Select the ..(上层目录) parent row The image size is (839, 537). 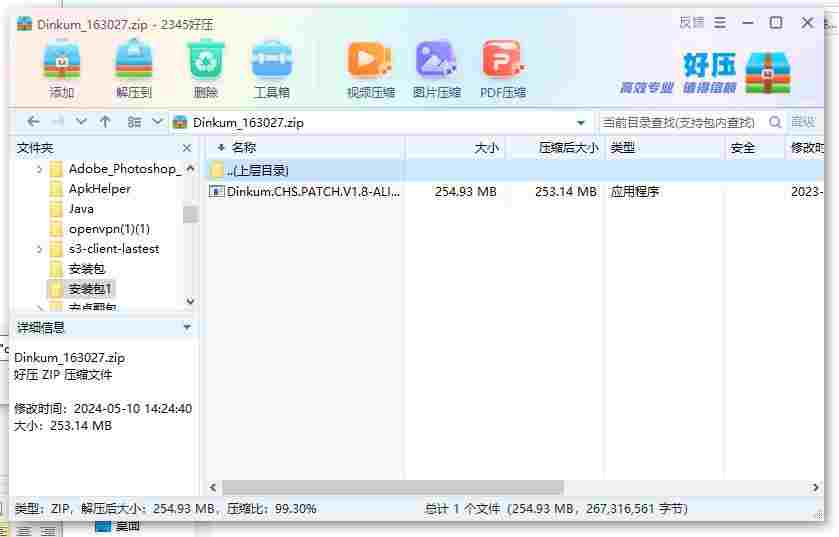click(x=515, y=171)
